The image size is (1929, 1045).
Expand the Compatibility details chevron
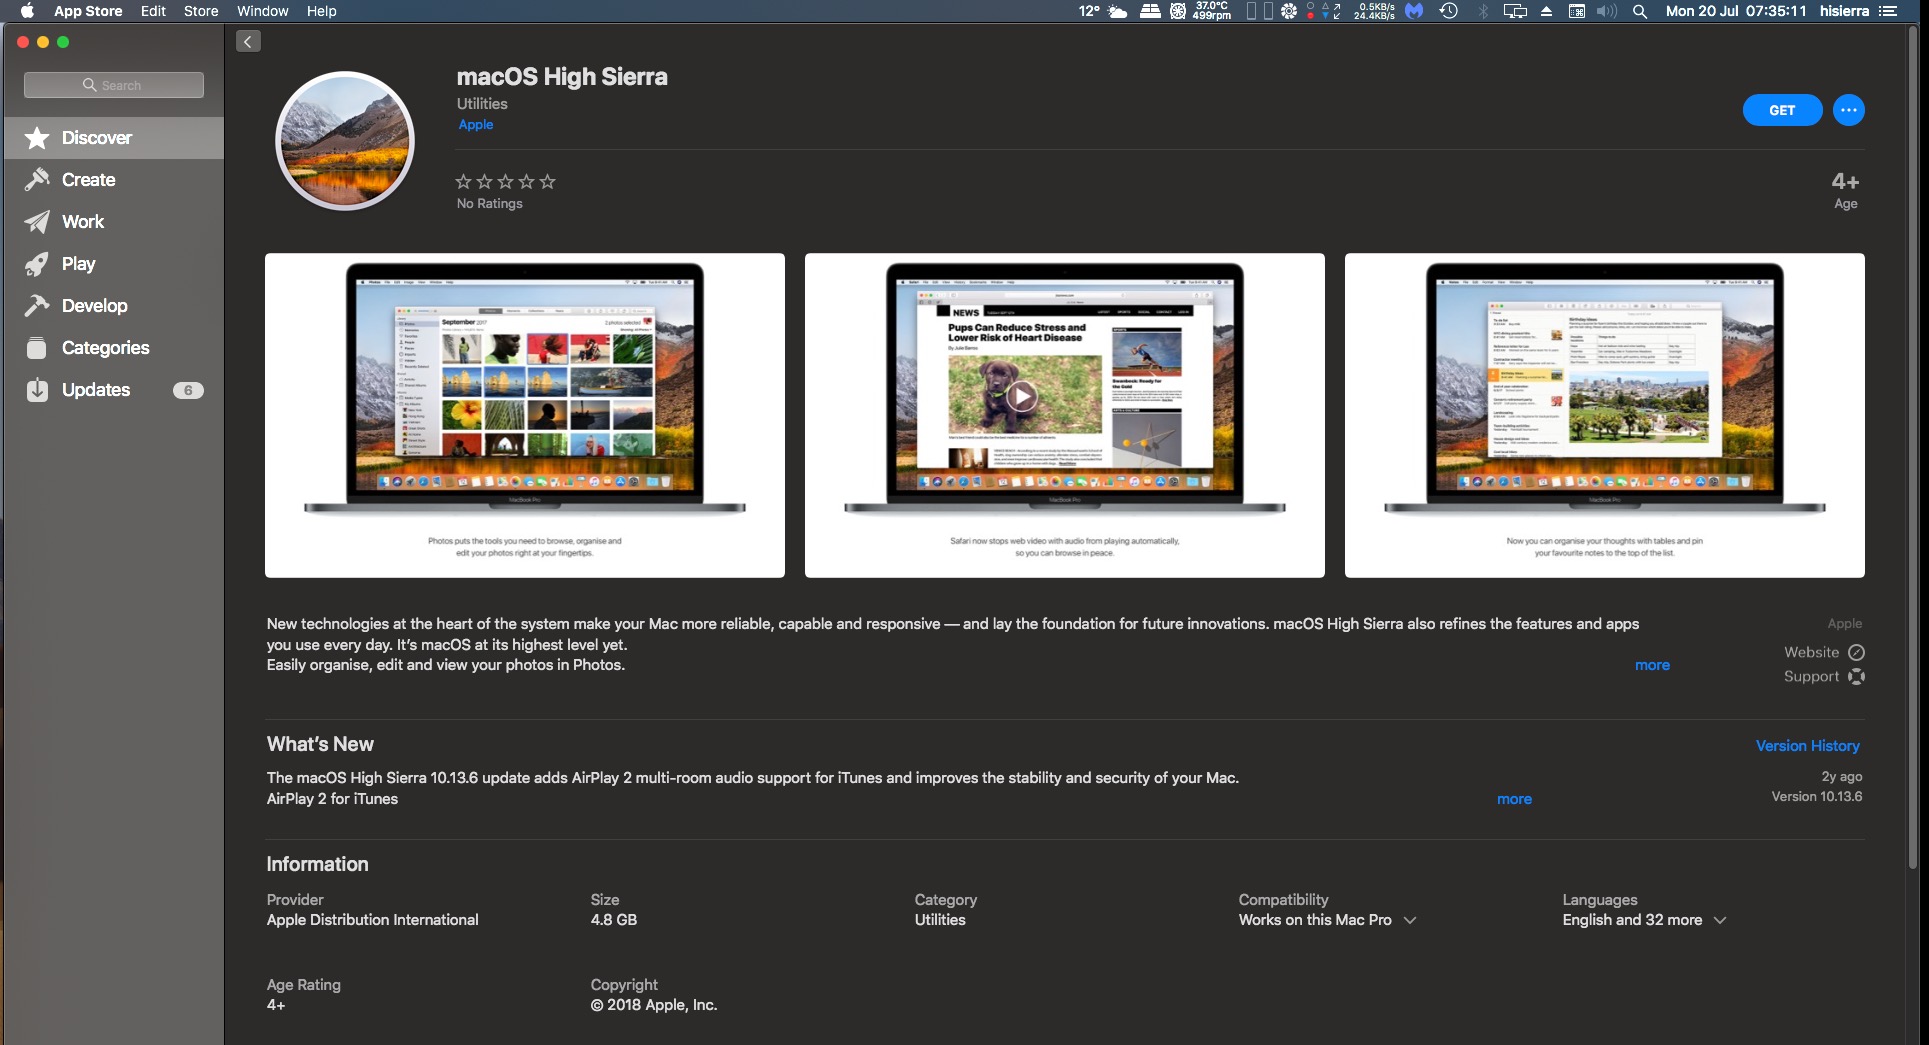click(x=1410, y=920)
